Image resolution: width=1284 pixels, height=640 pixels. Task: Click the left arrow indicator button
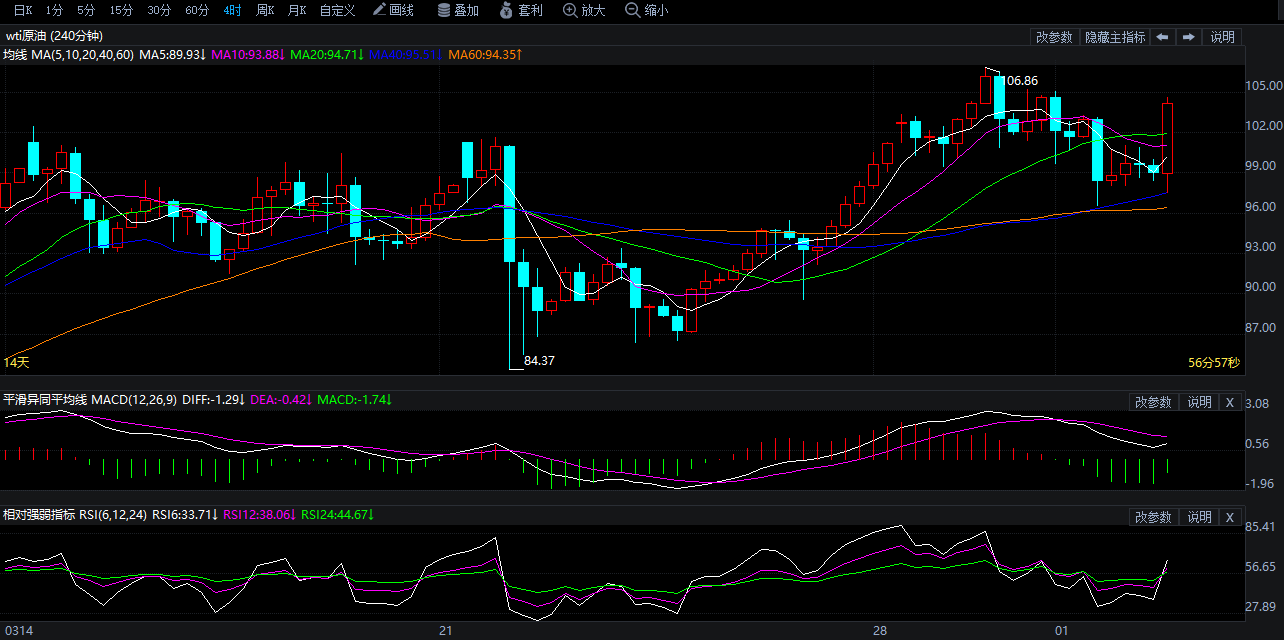coord(1162,37)
